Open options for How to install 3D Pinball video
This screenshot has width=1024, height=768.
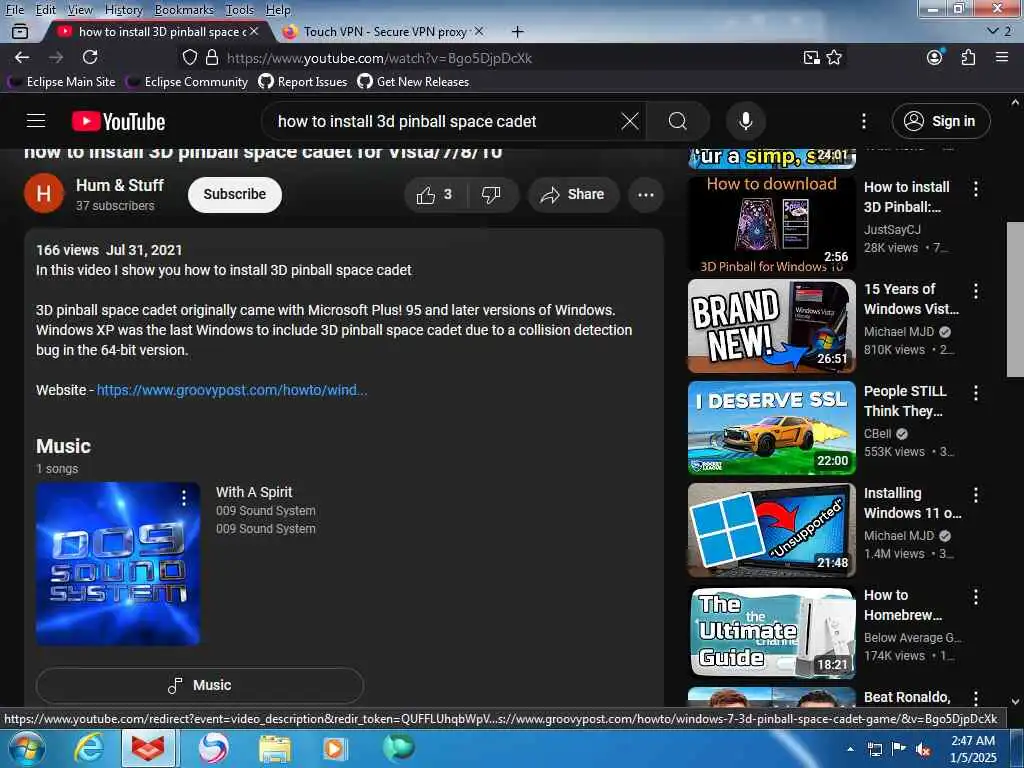click(976, 189)
